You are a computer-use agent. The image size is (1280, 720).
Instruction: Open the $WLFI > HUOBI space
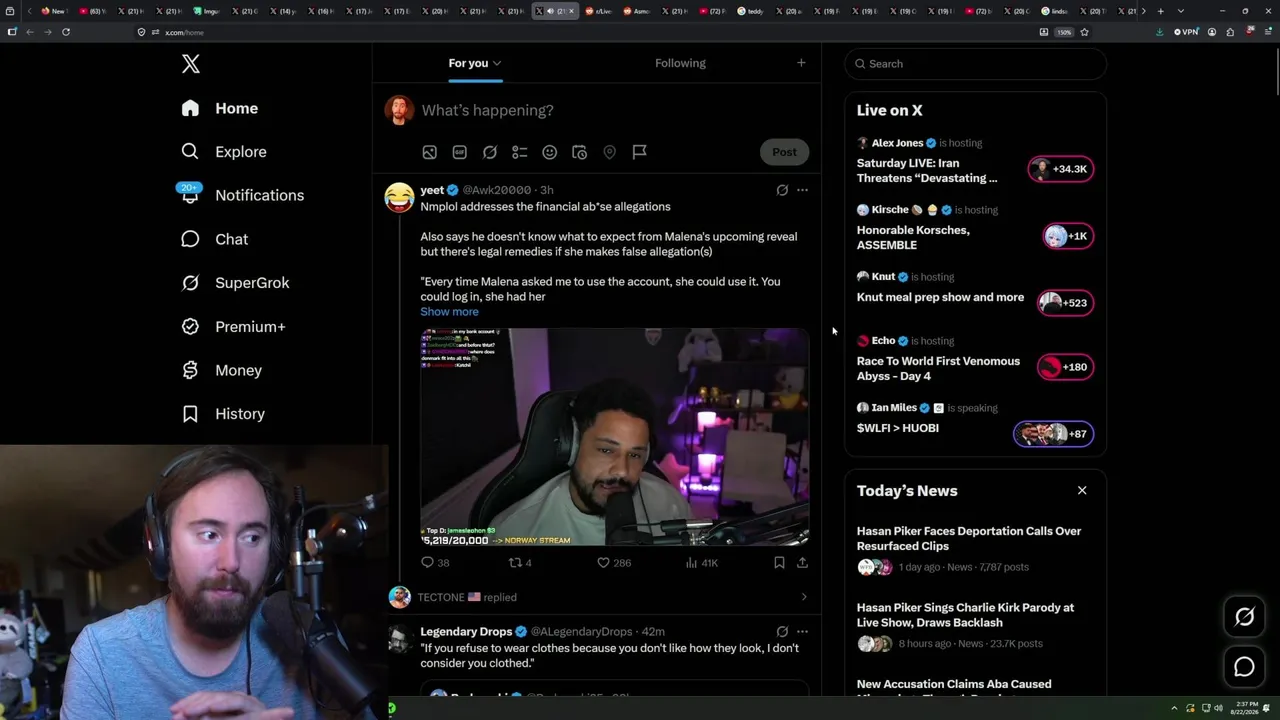point(897,428)
